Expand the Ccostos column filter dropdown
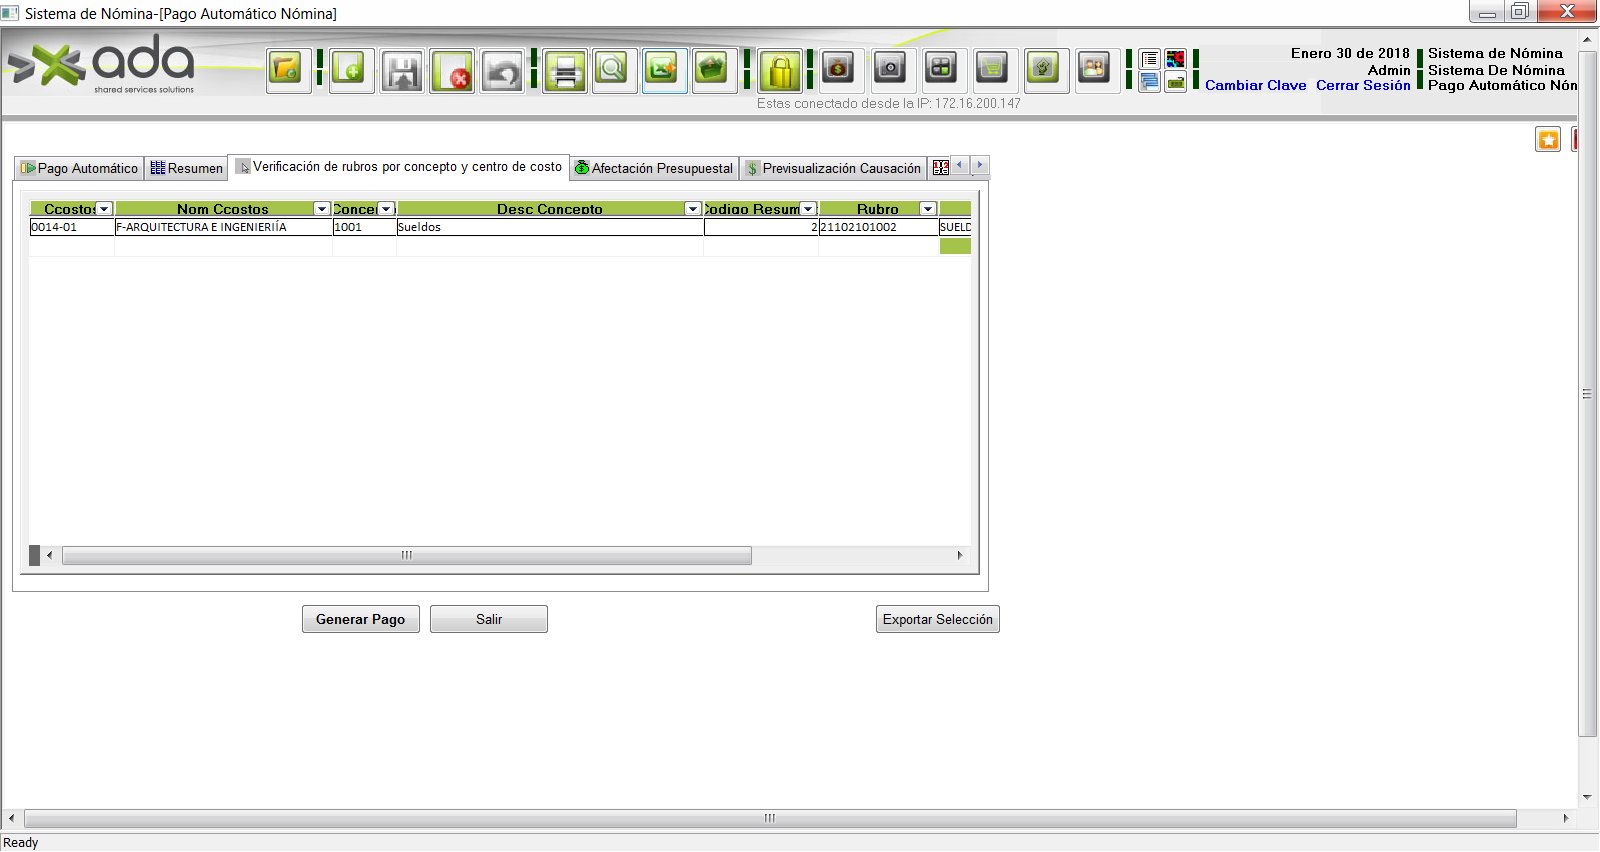The height and width of the screenshot is (852, 1600). click(x=104, y=209)
